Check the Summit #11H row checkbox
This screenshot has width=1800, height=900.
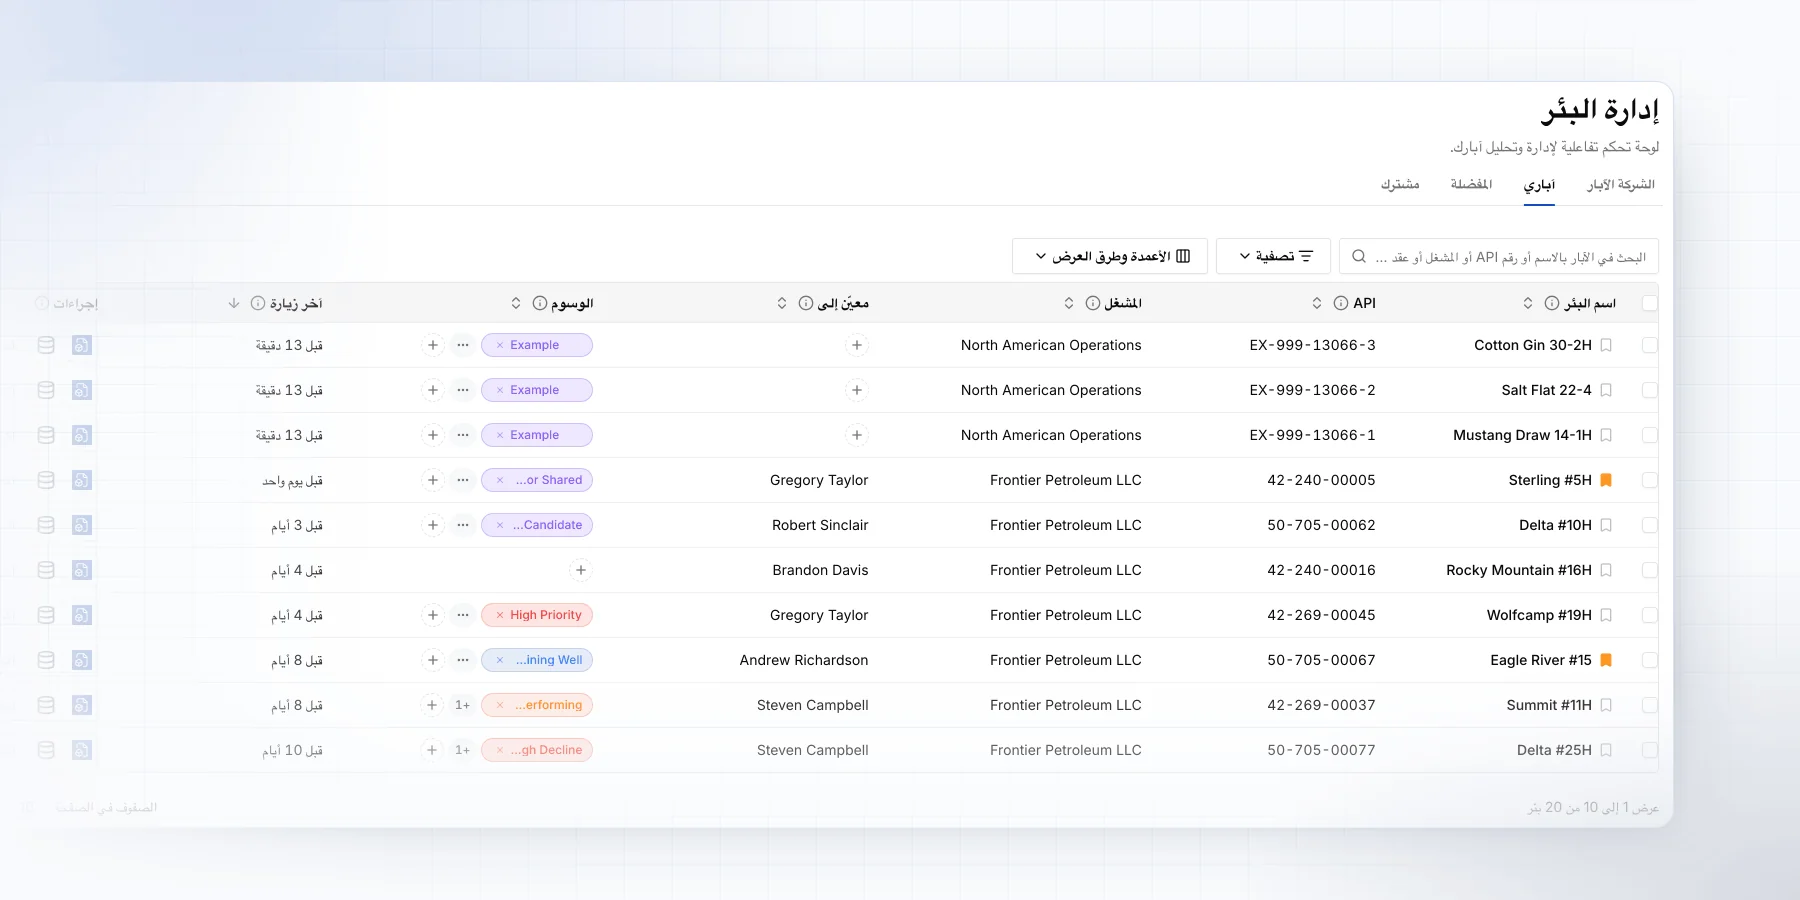[x=1650, y=705]
